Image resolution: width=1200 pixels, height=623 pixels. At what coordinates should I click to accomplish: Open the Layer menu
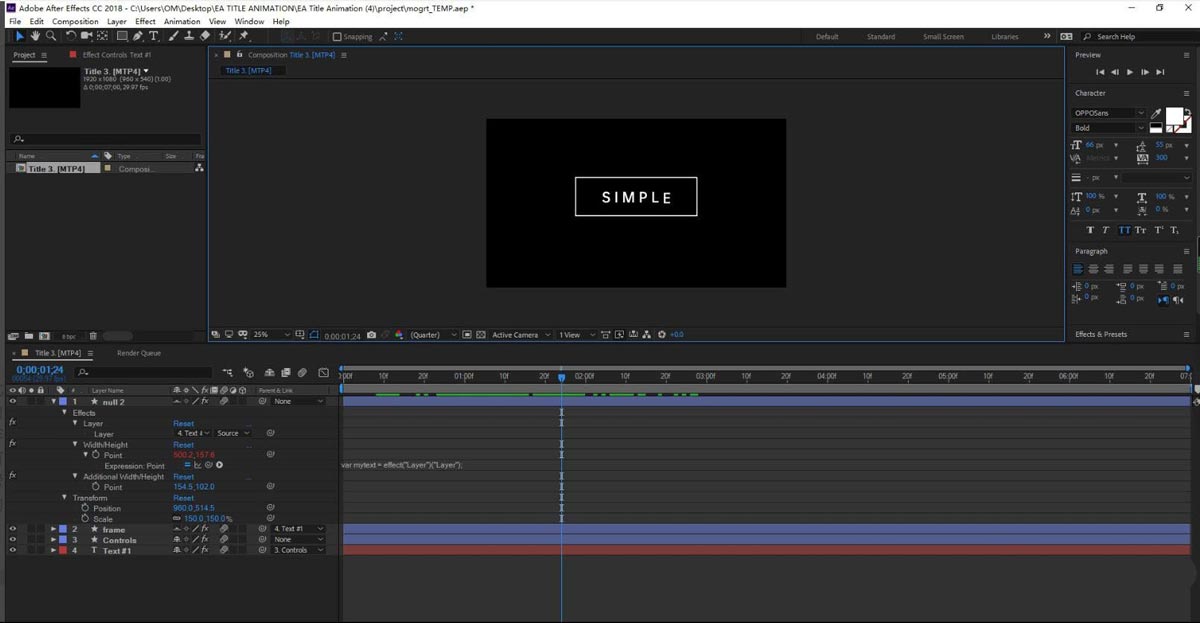(x=117, y=21)
